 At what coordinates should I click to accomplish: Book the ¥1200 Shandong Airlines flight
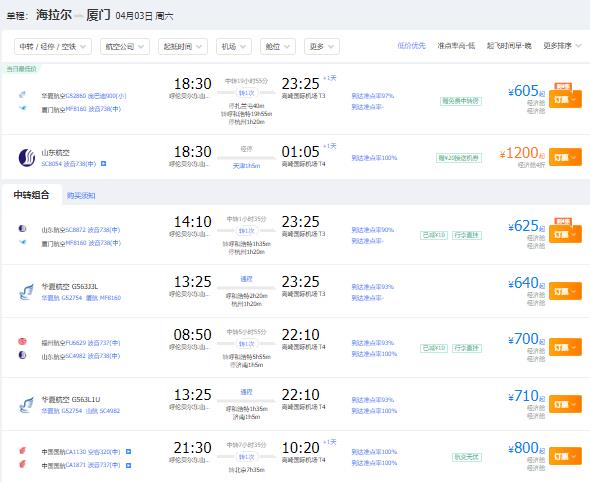(x=565, y=157)
